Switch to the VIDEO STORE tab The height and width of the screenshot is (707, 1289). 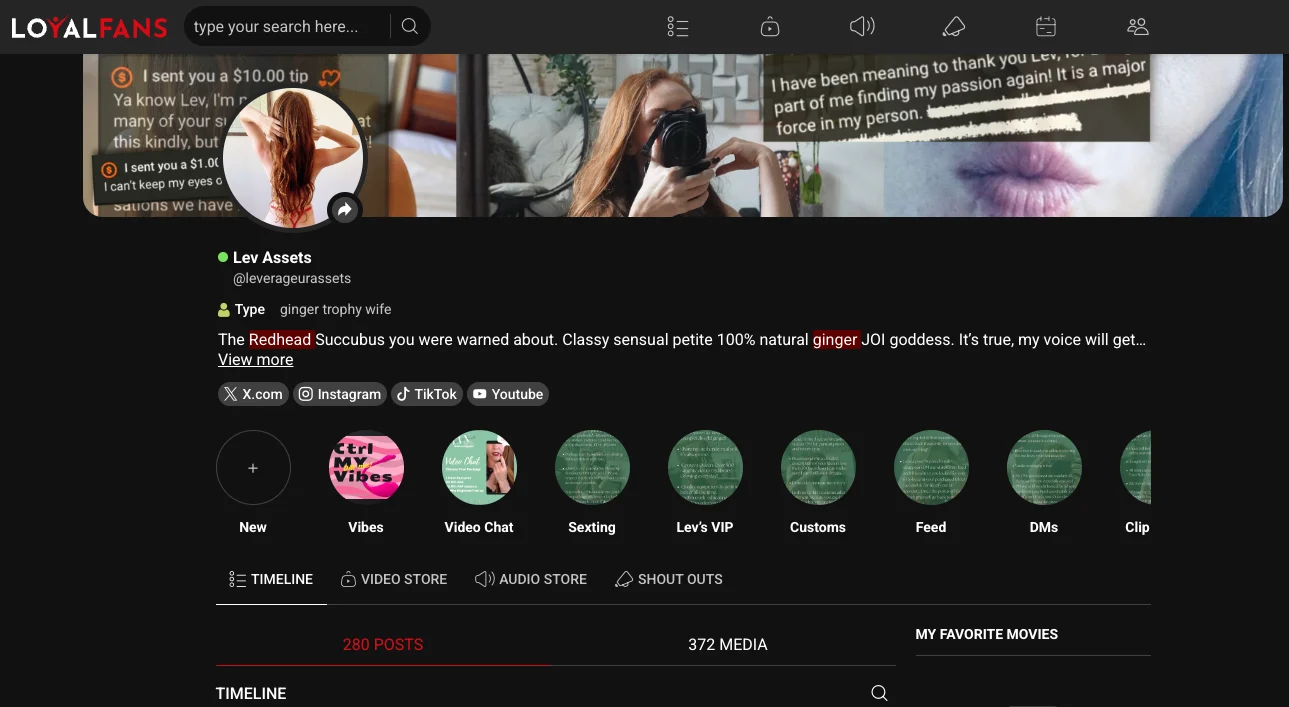(x=394, y=579)
